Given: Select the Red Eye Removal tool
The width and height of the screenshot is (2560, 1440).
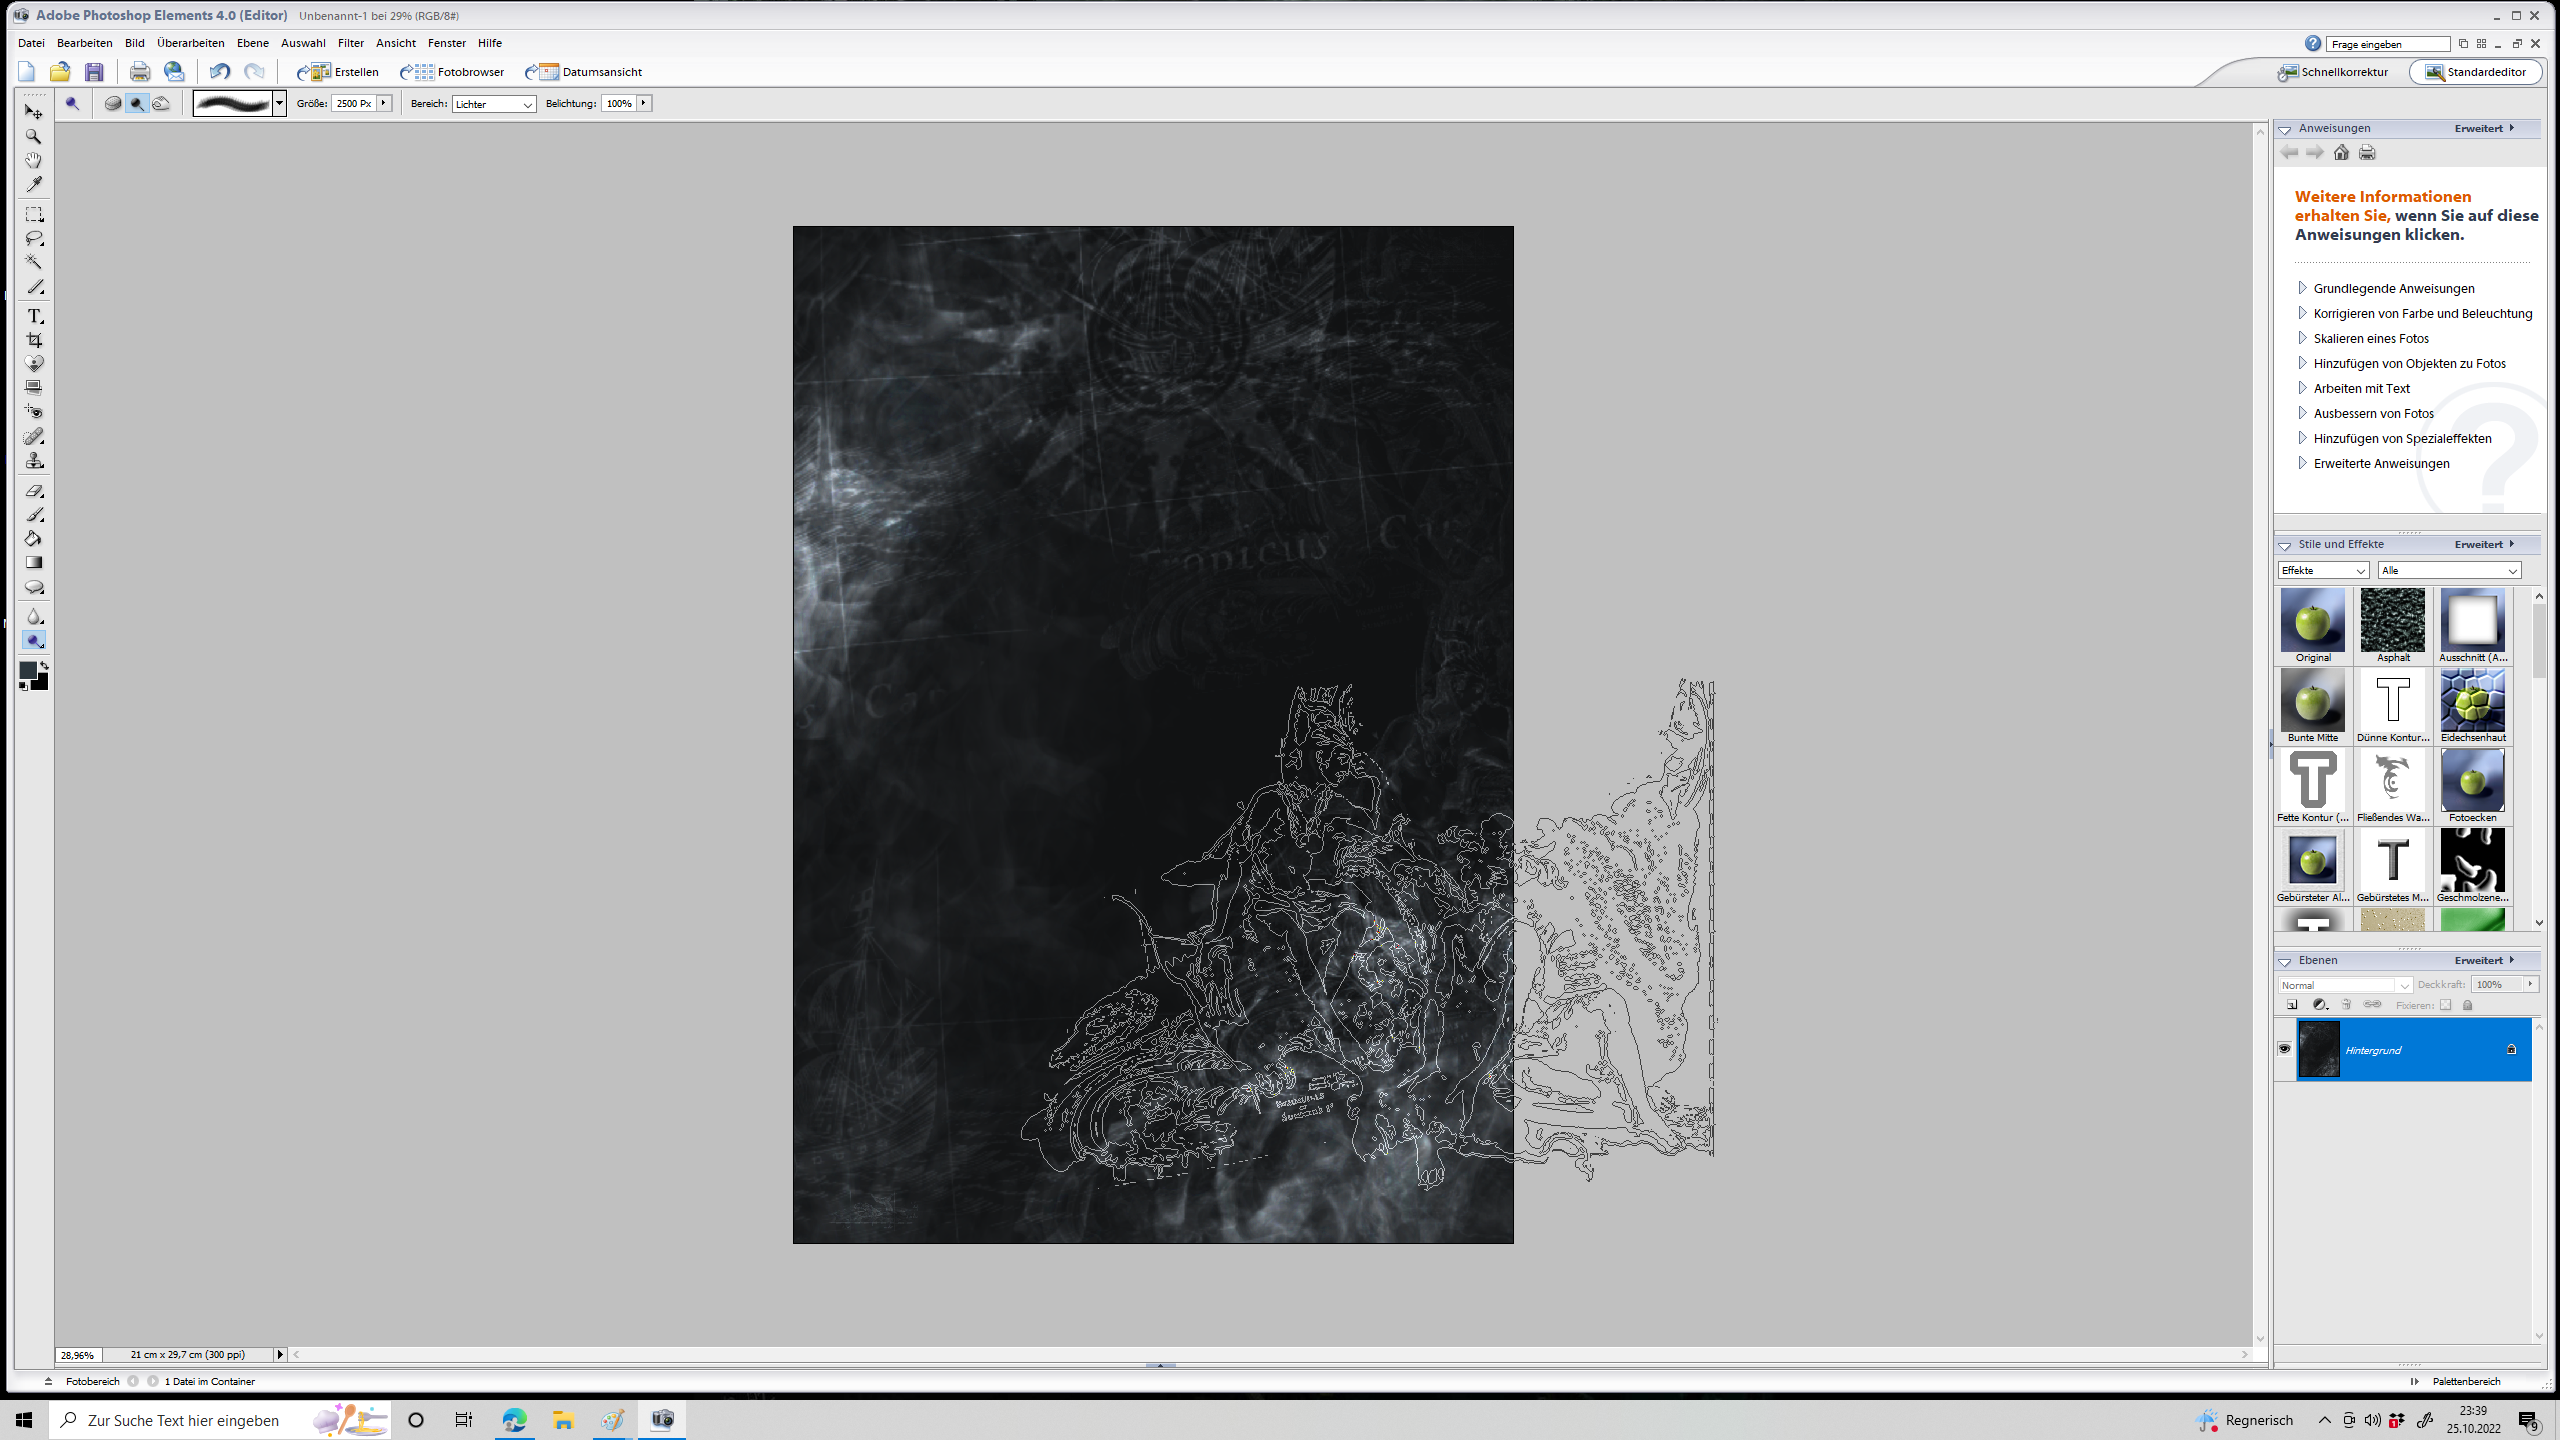Looking at the screenshot, I should [x=34, y=411].
